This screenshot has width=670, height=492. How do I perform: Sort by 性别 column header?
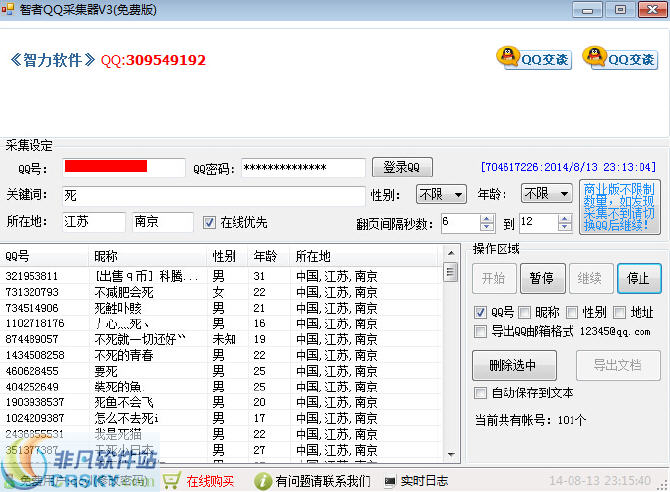227,256
